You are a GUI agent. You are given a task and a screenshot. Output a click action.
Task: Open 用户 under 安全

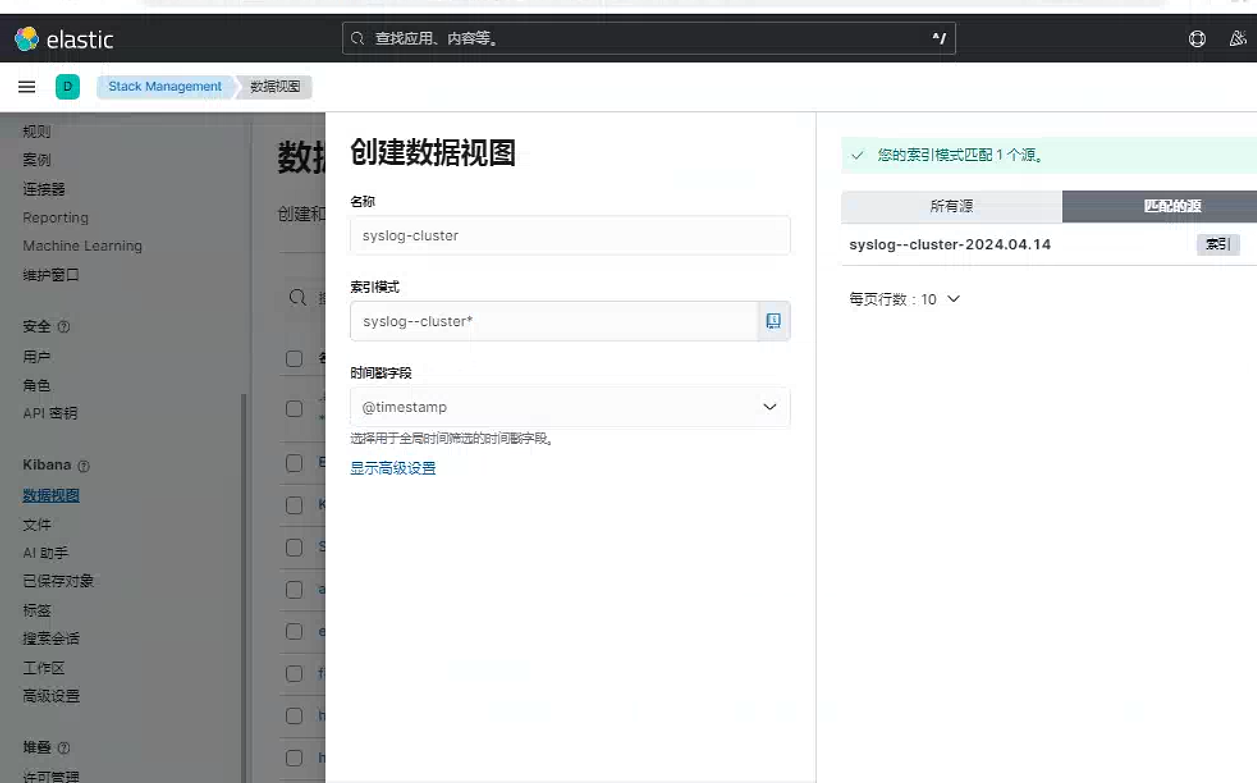coord(37,357)
